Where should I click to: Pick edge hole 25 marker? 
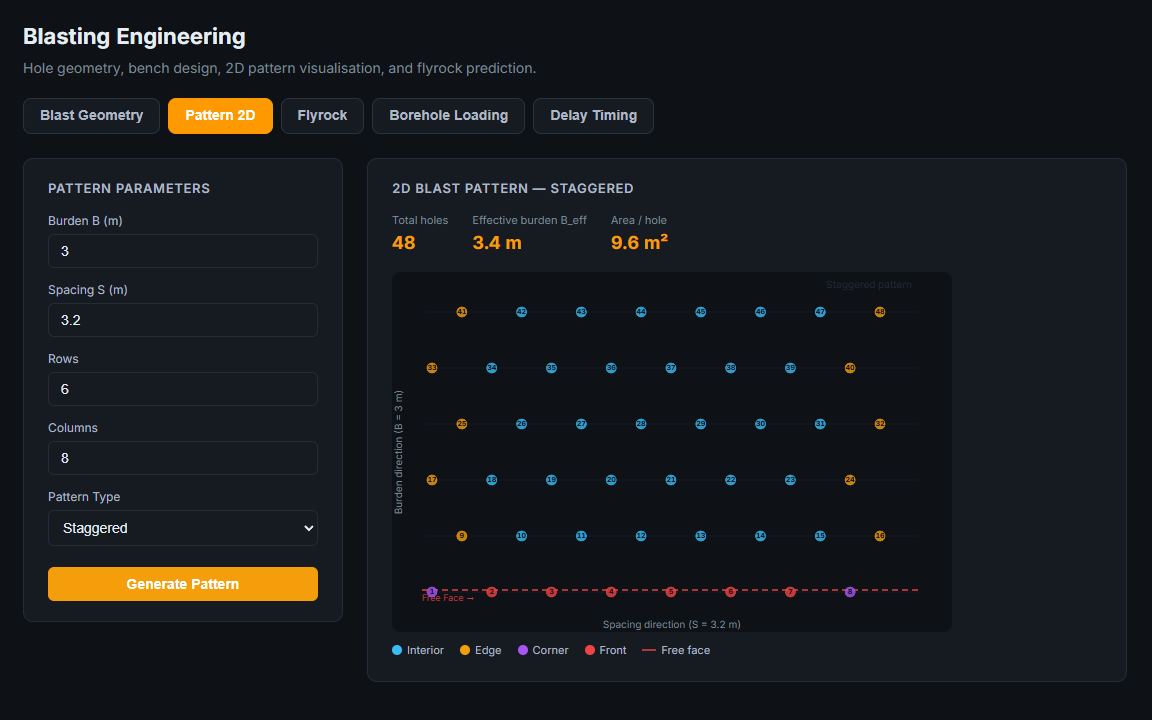(462, 424)
